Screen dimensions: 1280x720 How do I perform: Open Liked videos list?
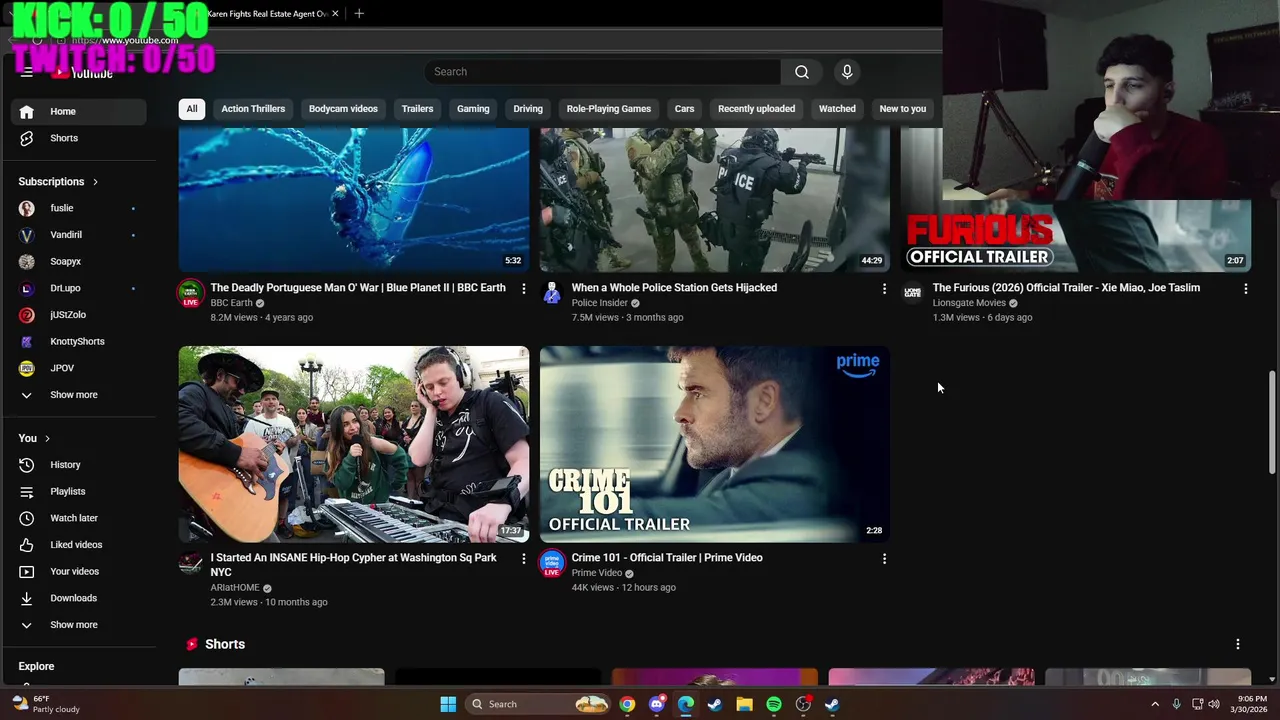click(78, 545)
